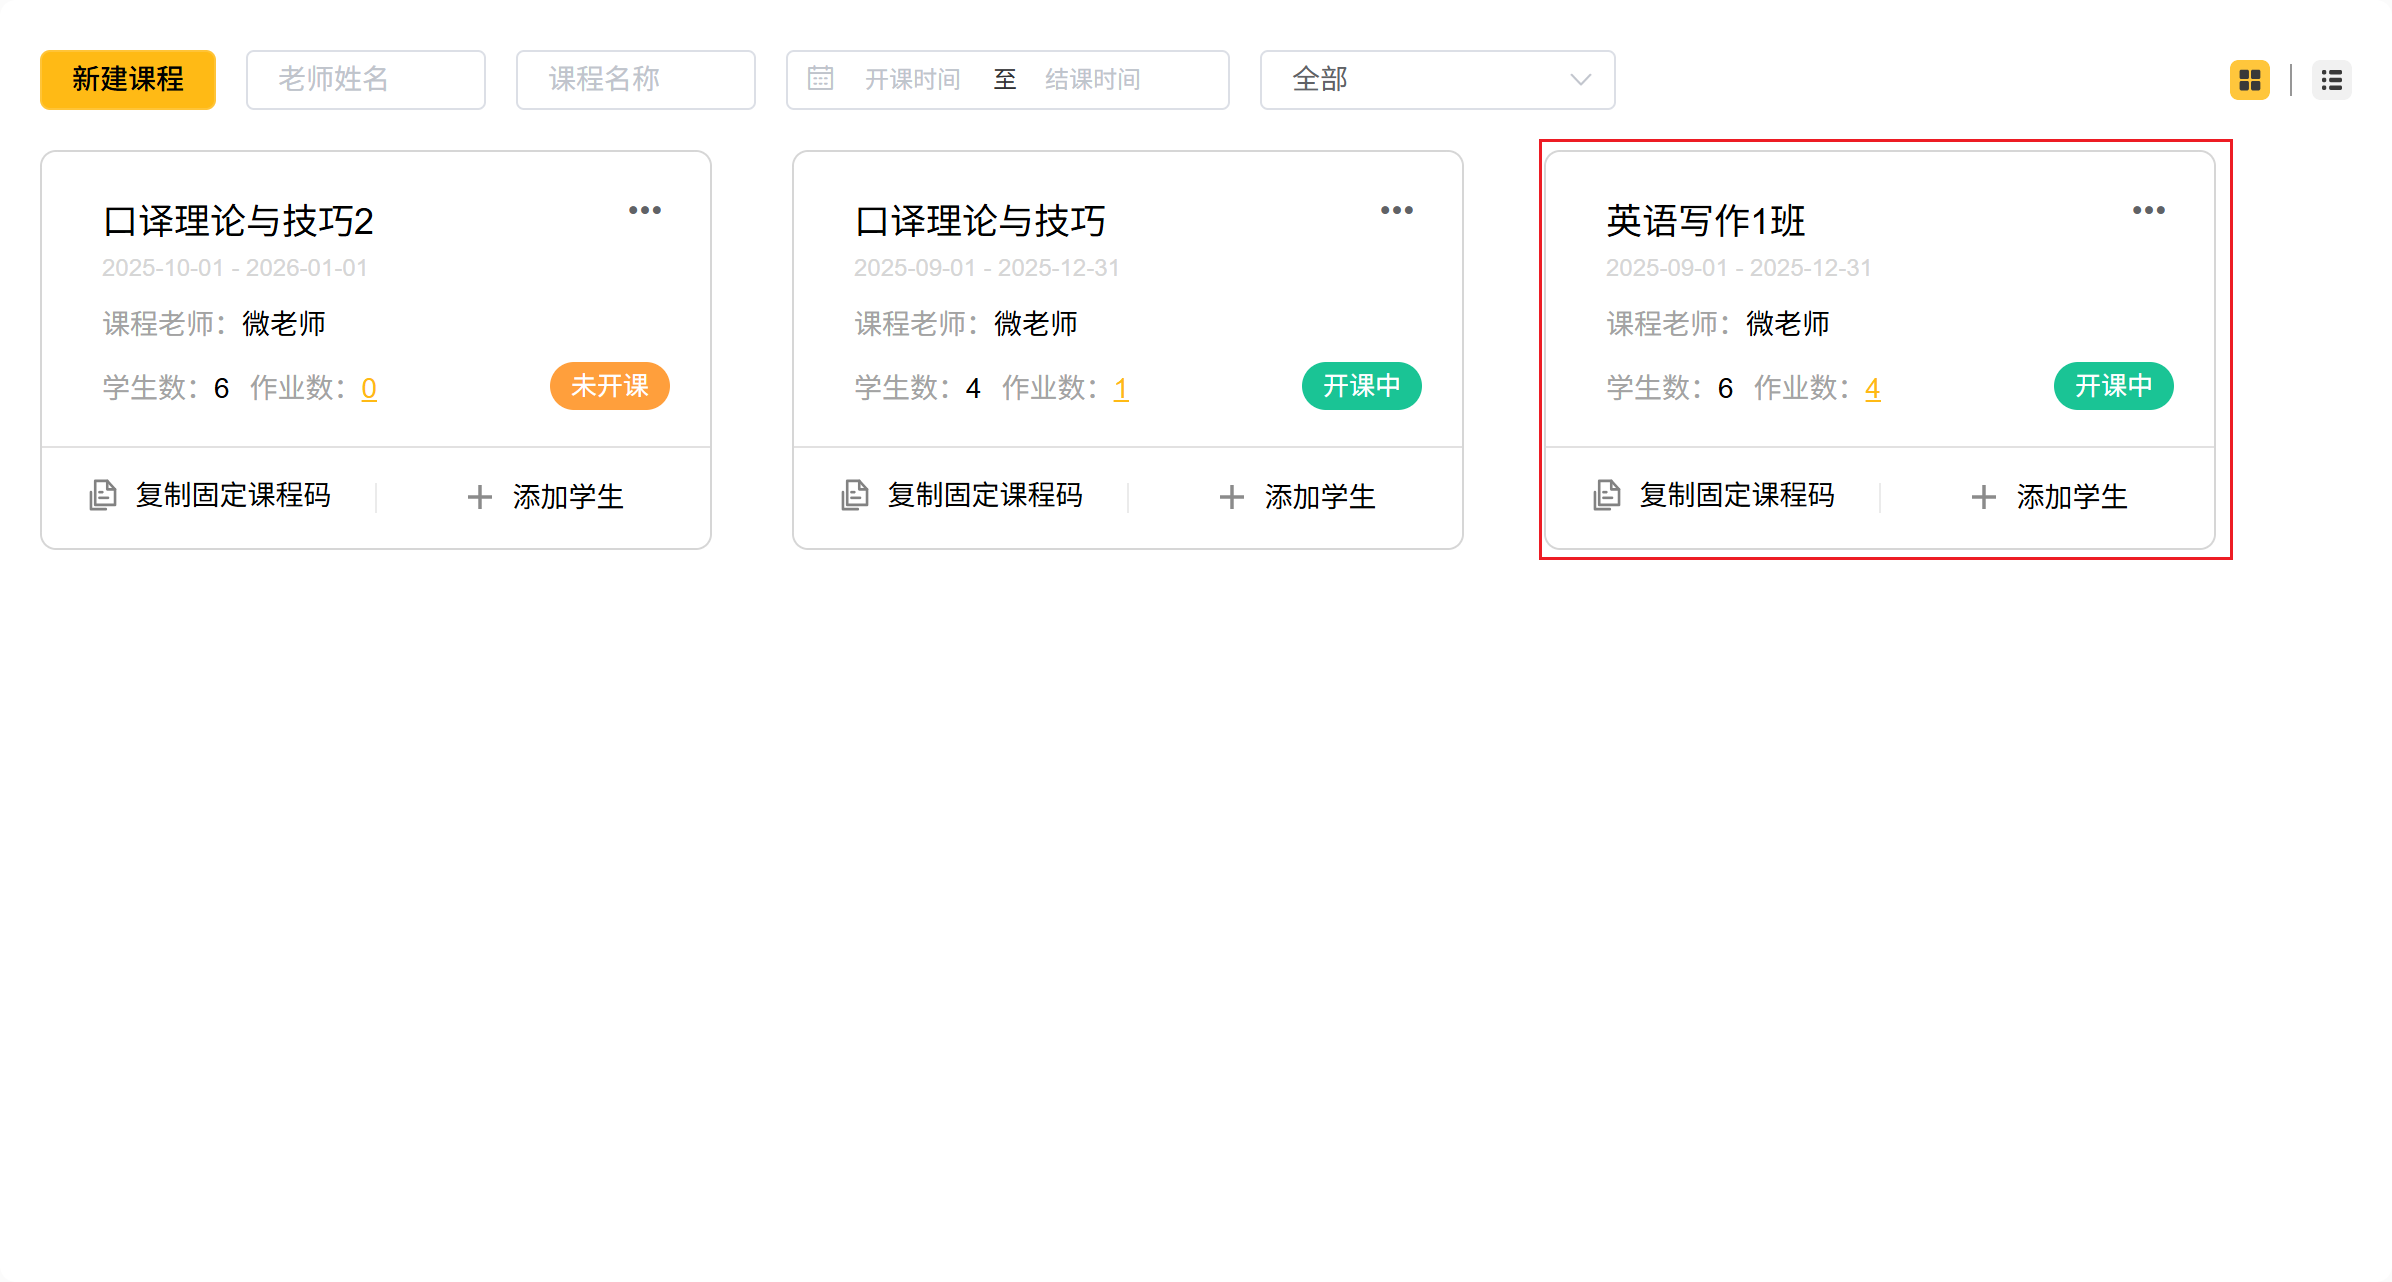Switch to grid card view
The width and height of the screenshot is (2392, 1282).
(2249, 80)
